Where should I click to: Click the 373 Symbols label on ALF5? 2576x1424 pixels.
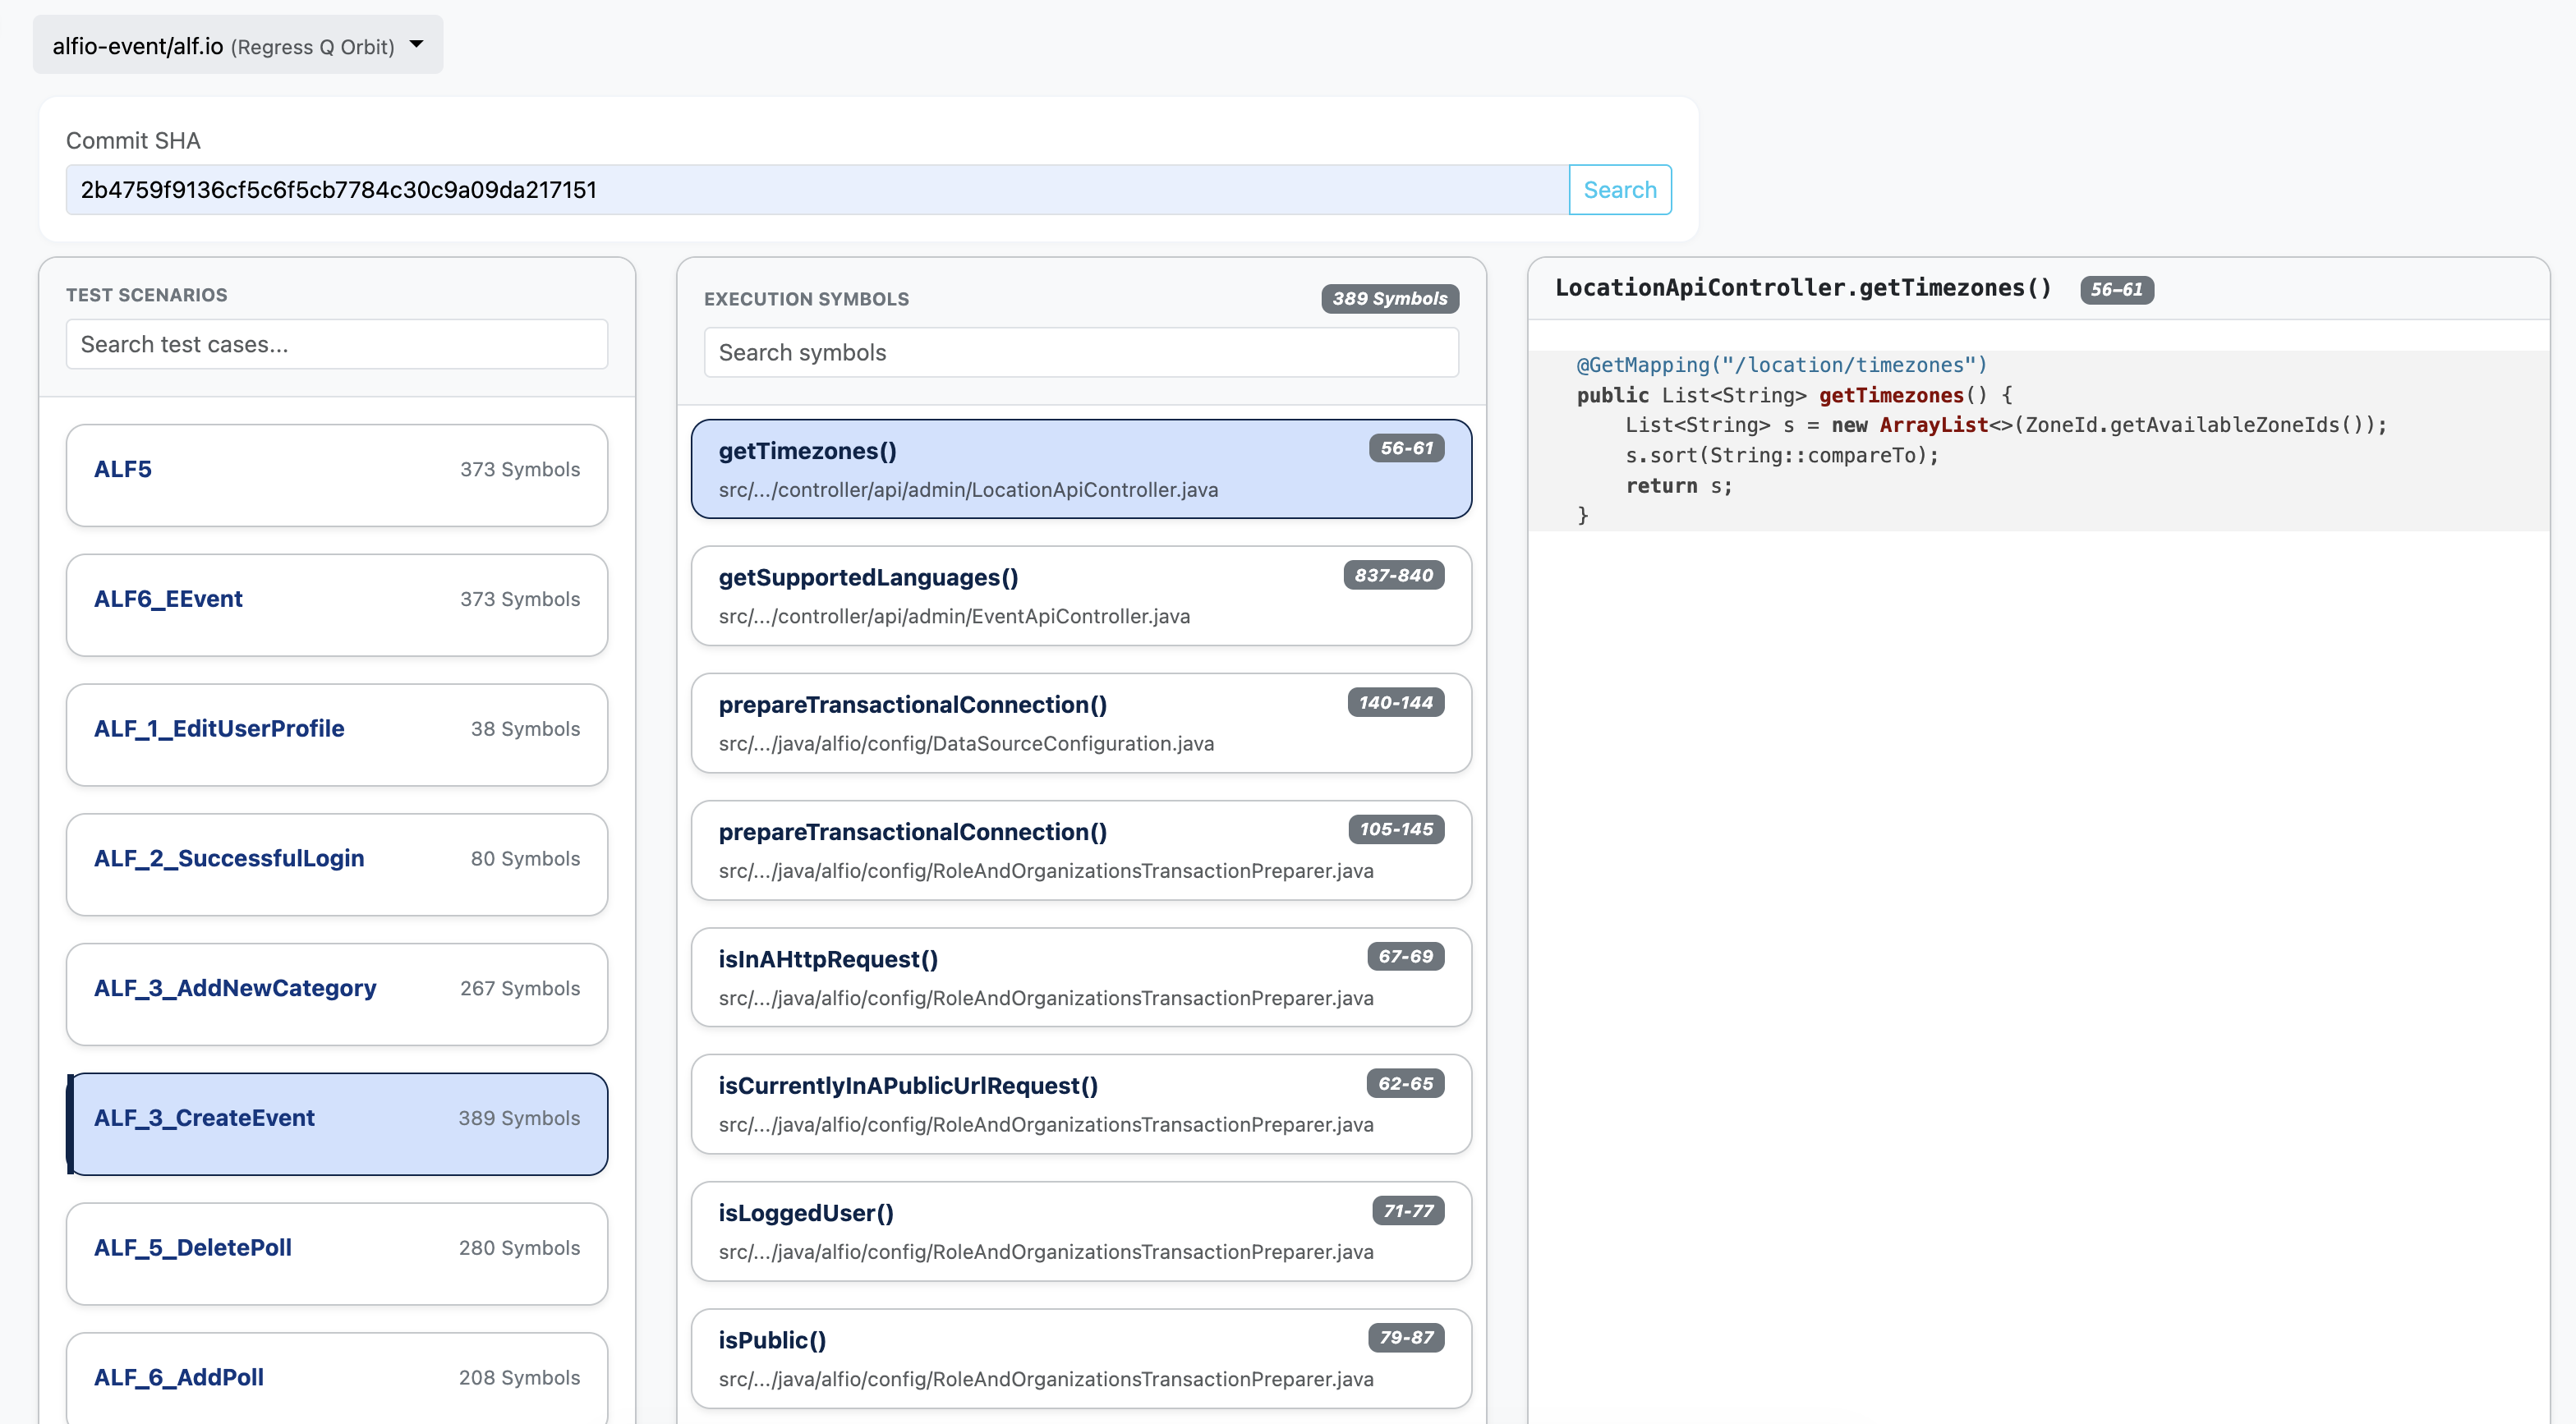[519, 469]
